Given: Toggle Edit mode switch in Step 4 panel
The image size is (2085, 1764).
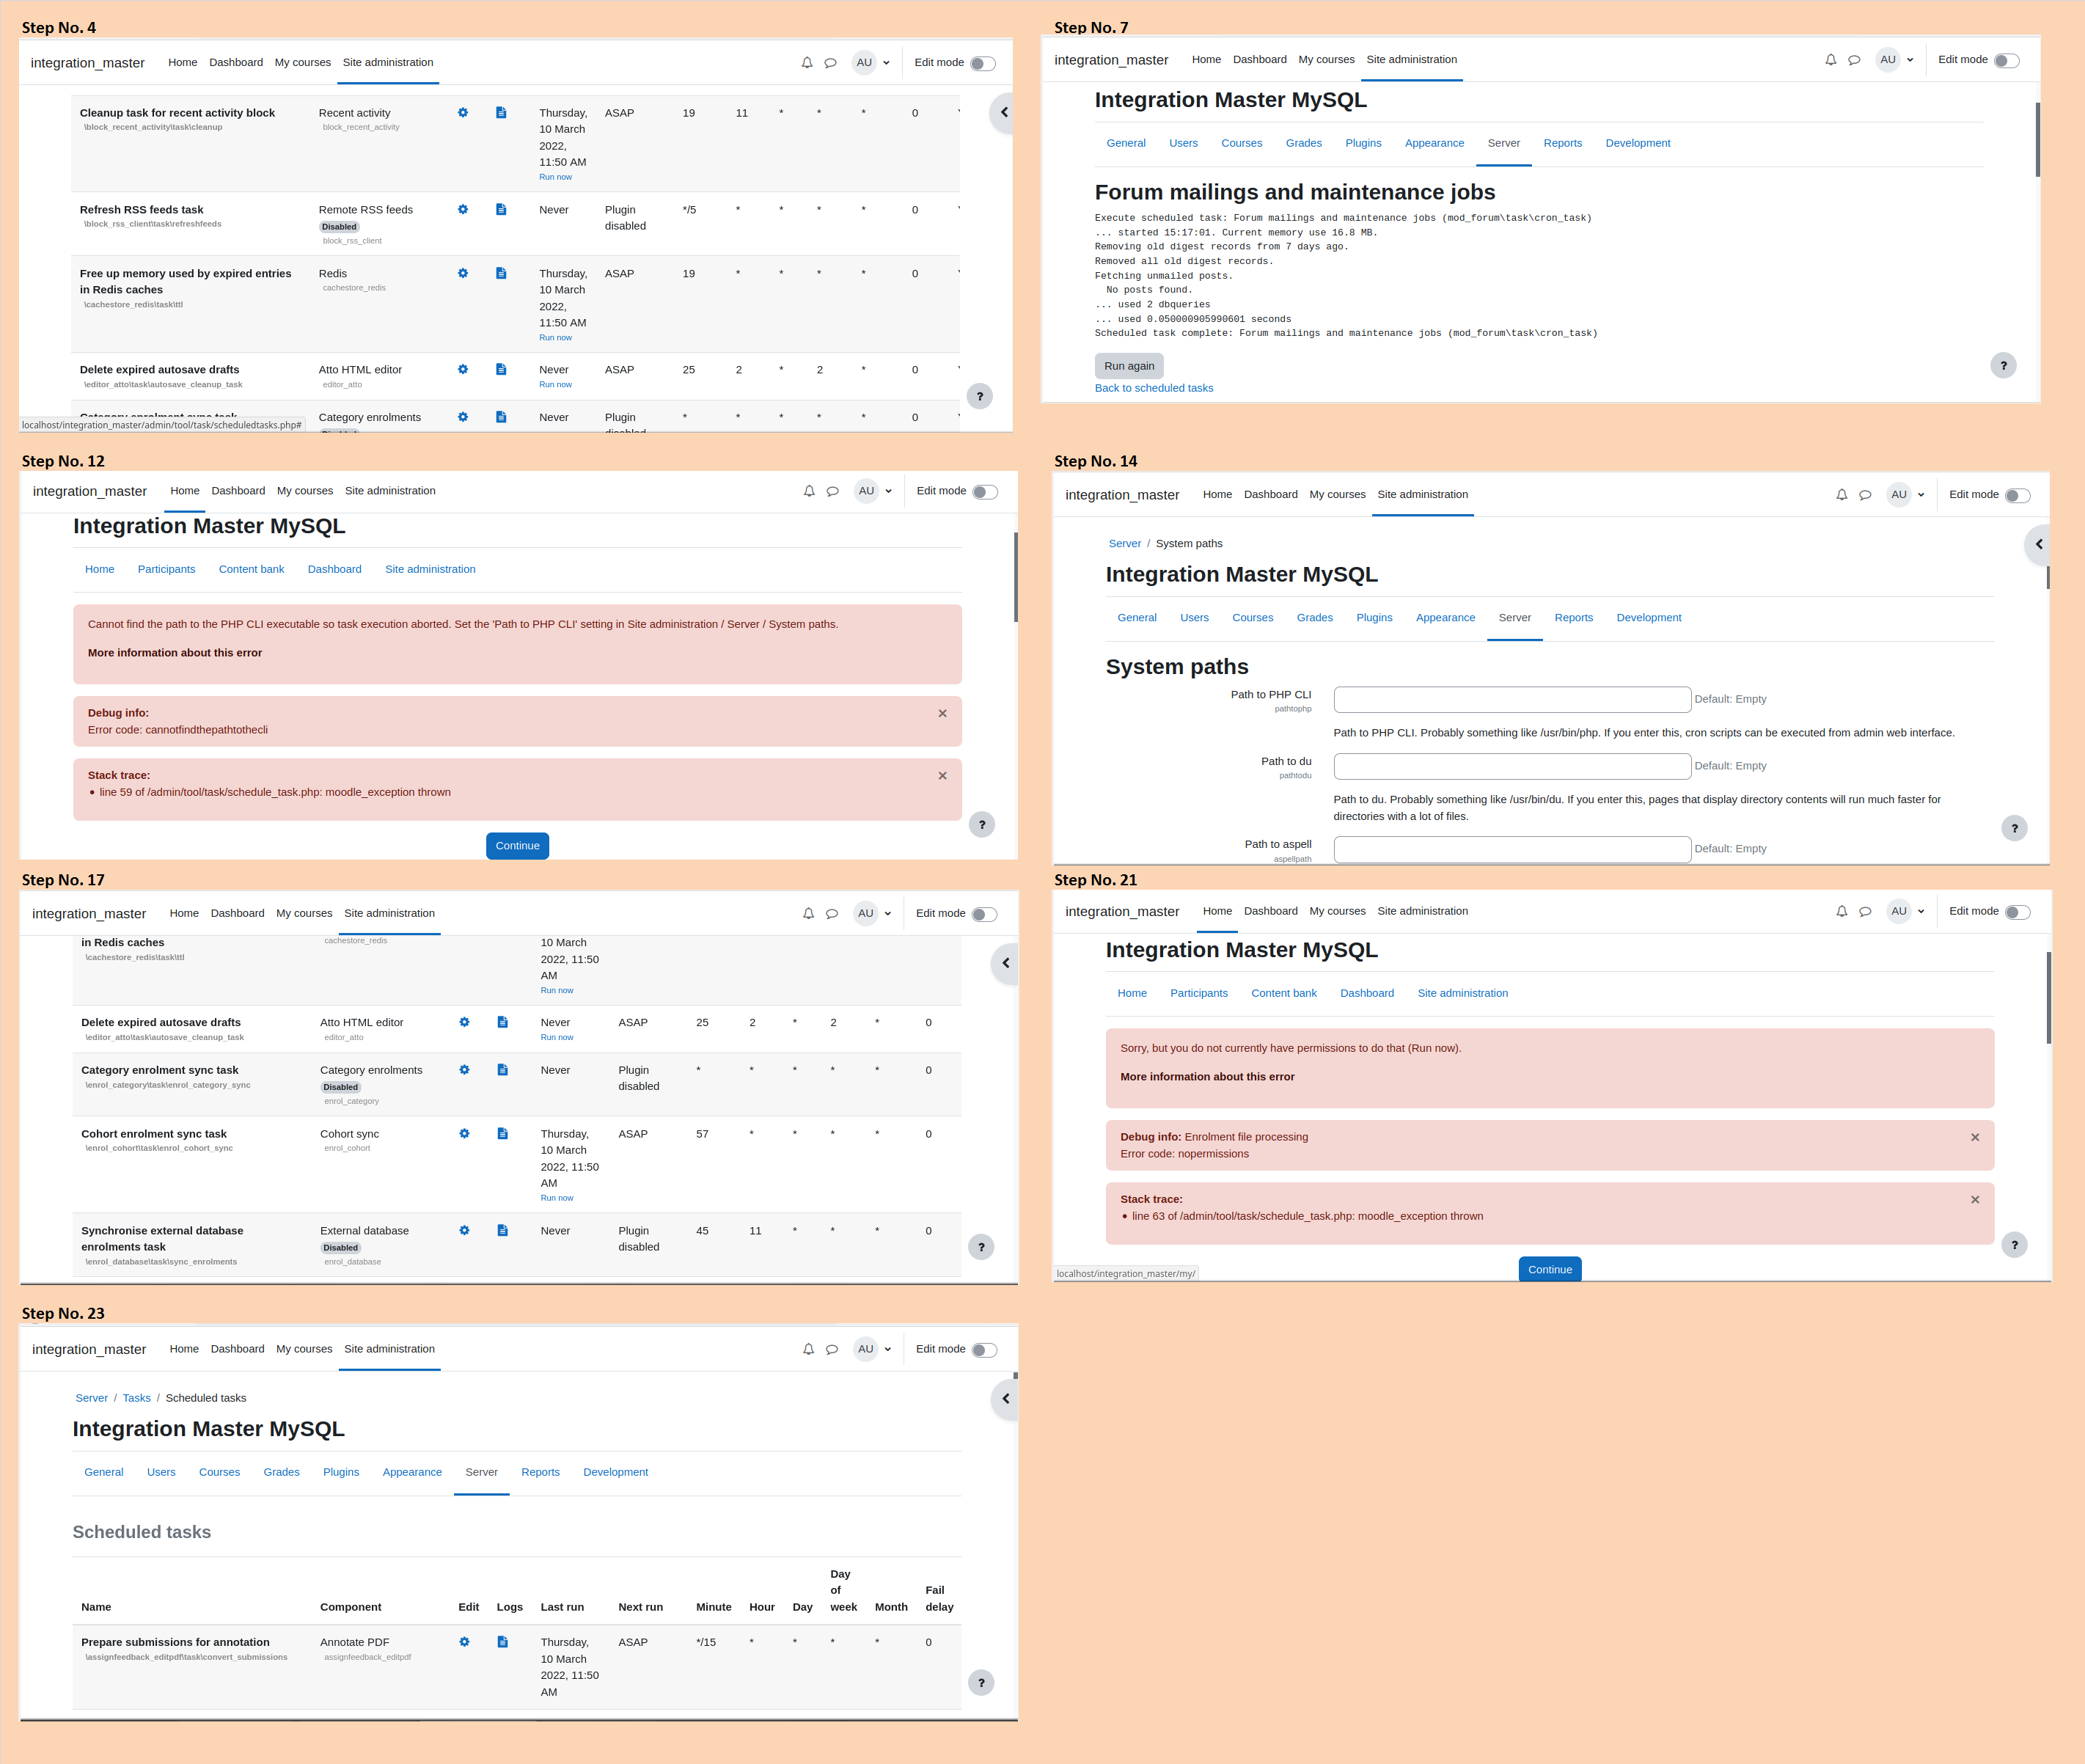Looking at the screenshot, I should click(984, 64).
